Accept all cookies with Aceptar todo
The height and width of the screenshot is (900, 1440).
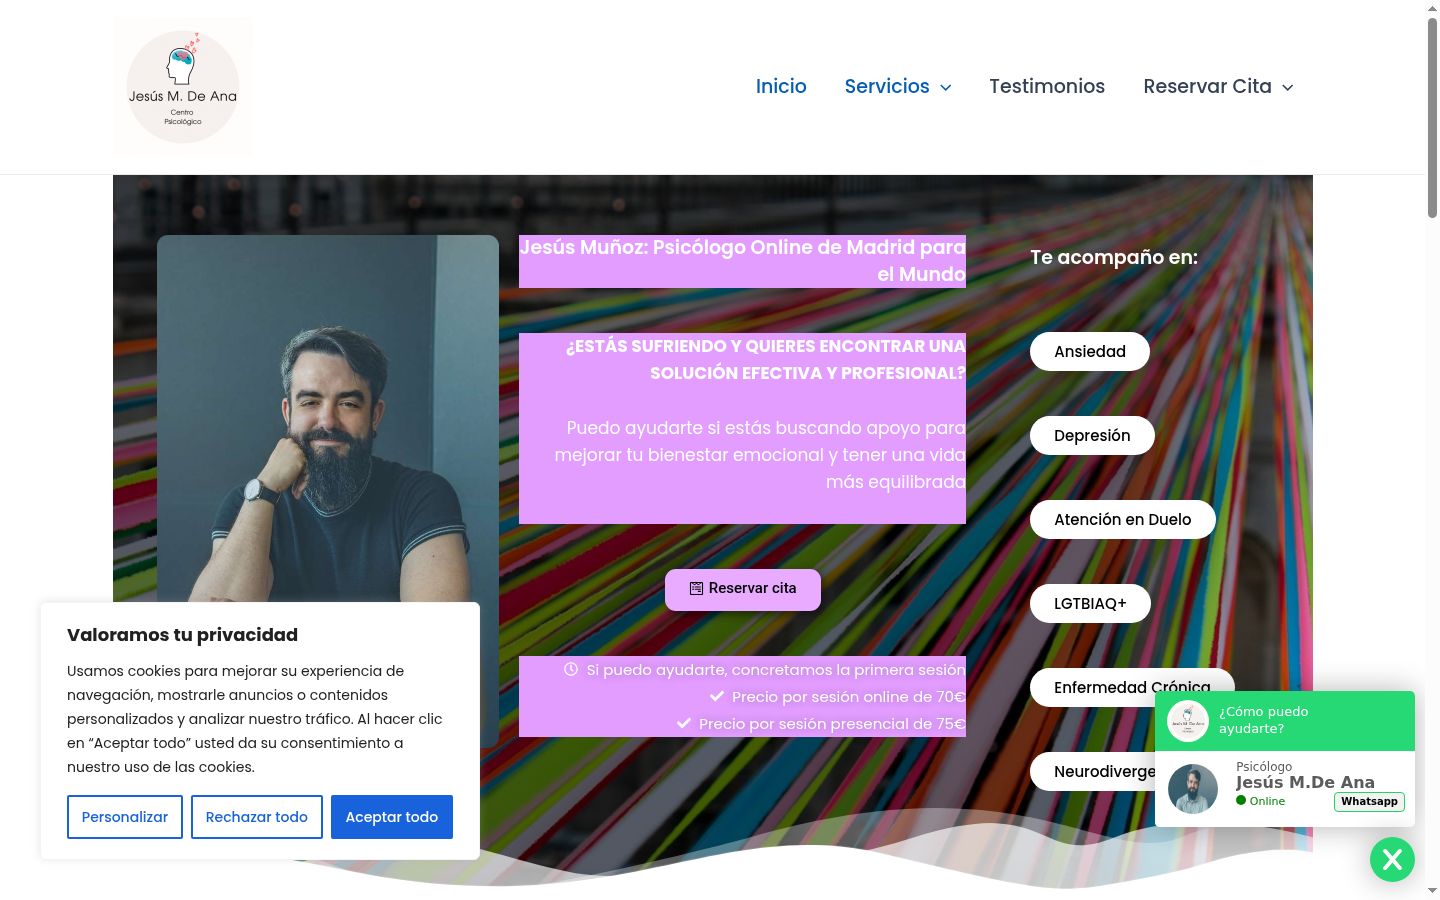point(392,817)
